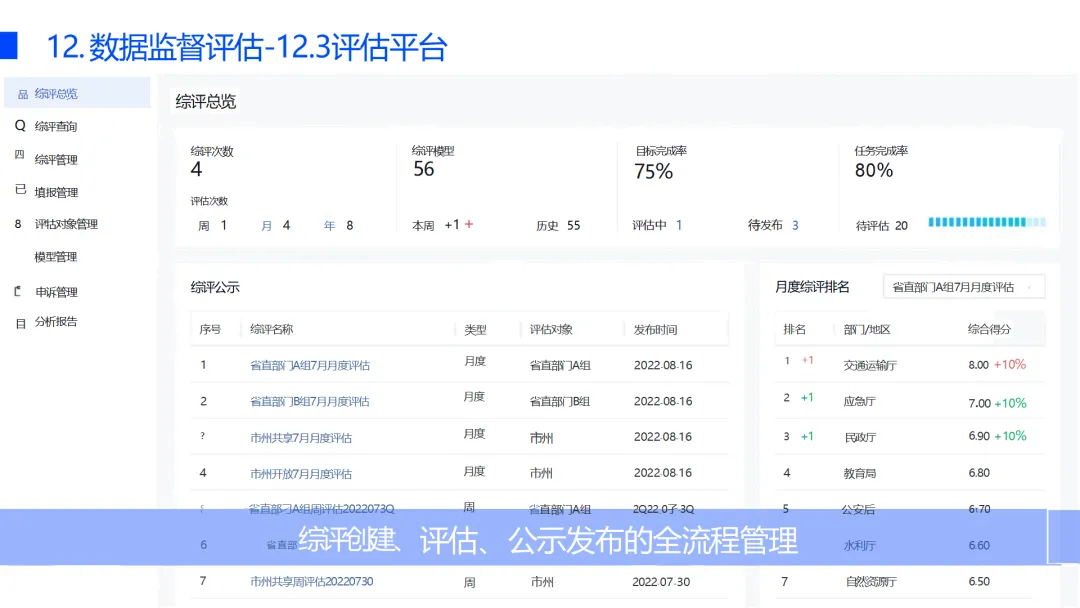1080x608 pixels.
Task: Click the 综评公示 section title
Action: [215, 288]
